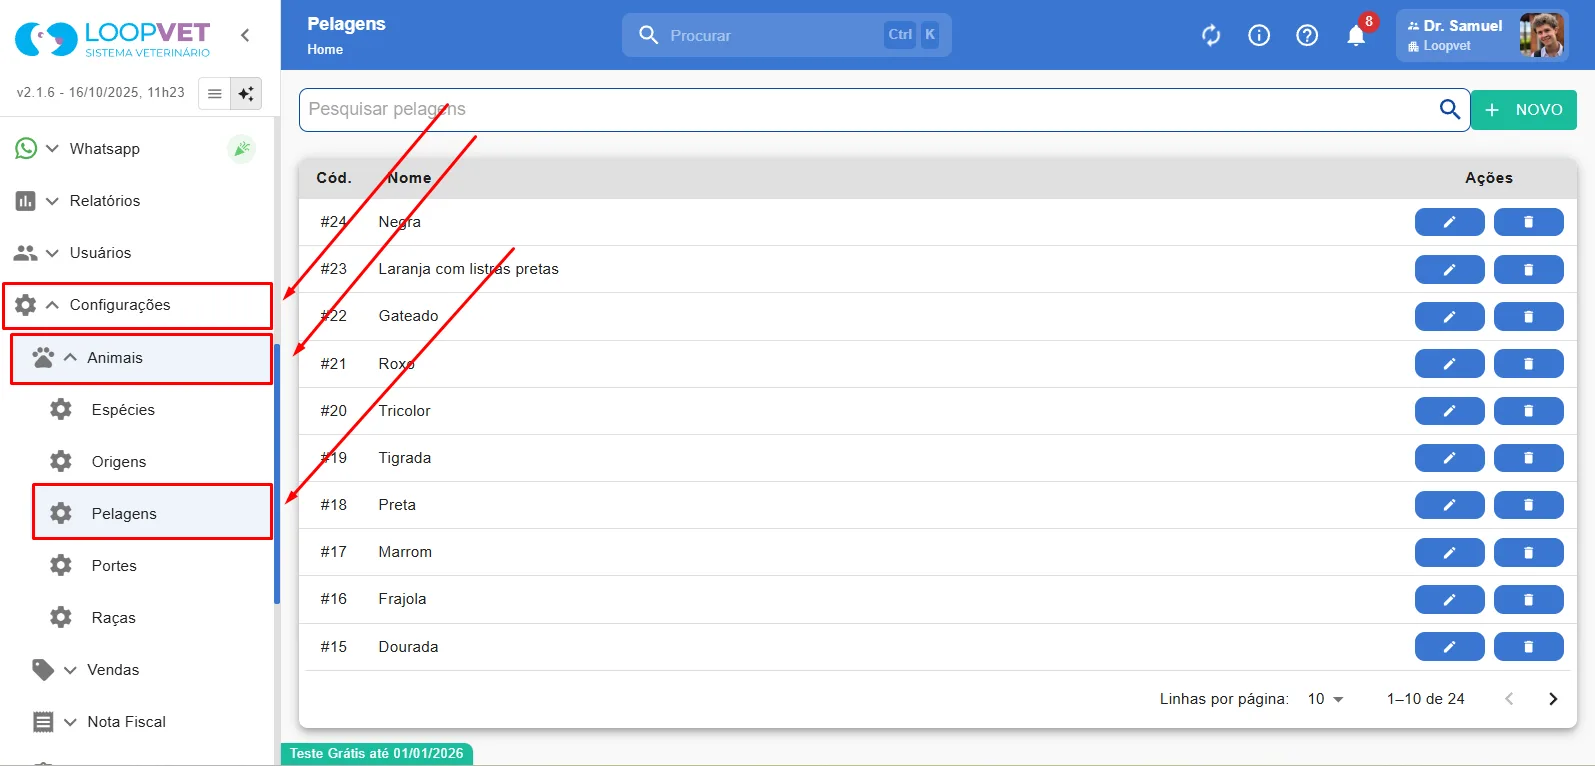The height and width of the screenshot is (766, 1595).
Task: Click the 1–10 de 24 pagination text
Action: point(1425,699)
